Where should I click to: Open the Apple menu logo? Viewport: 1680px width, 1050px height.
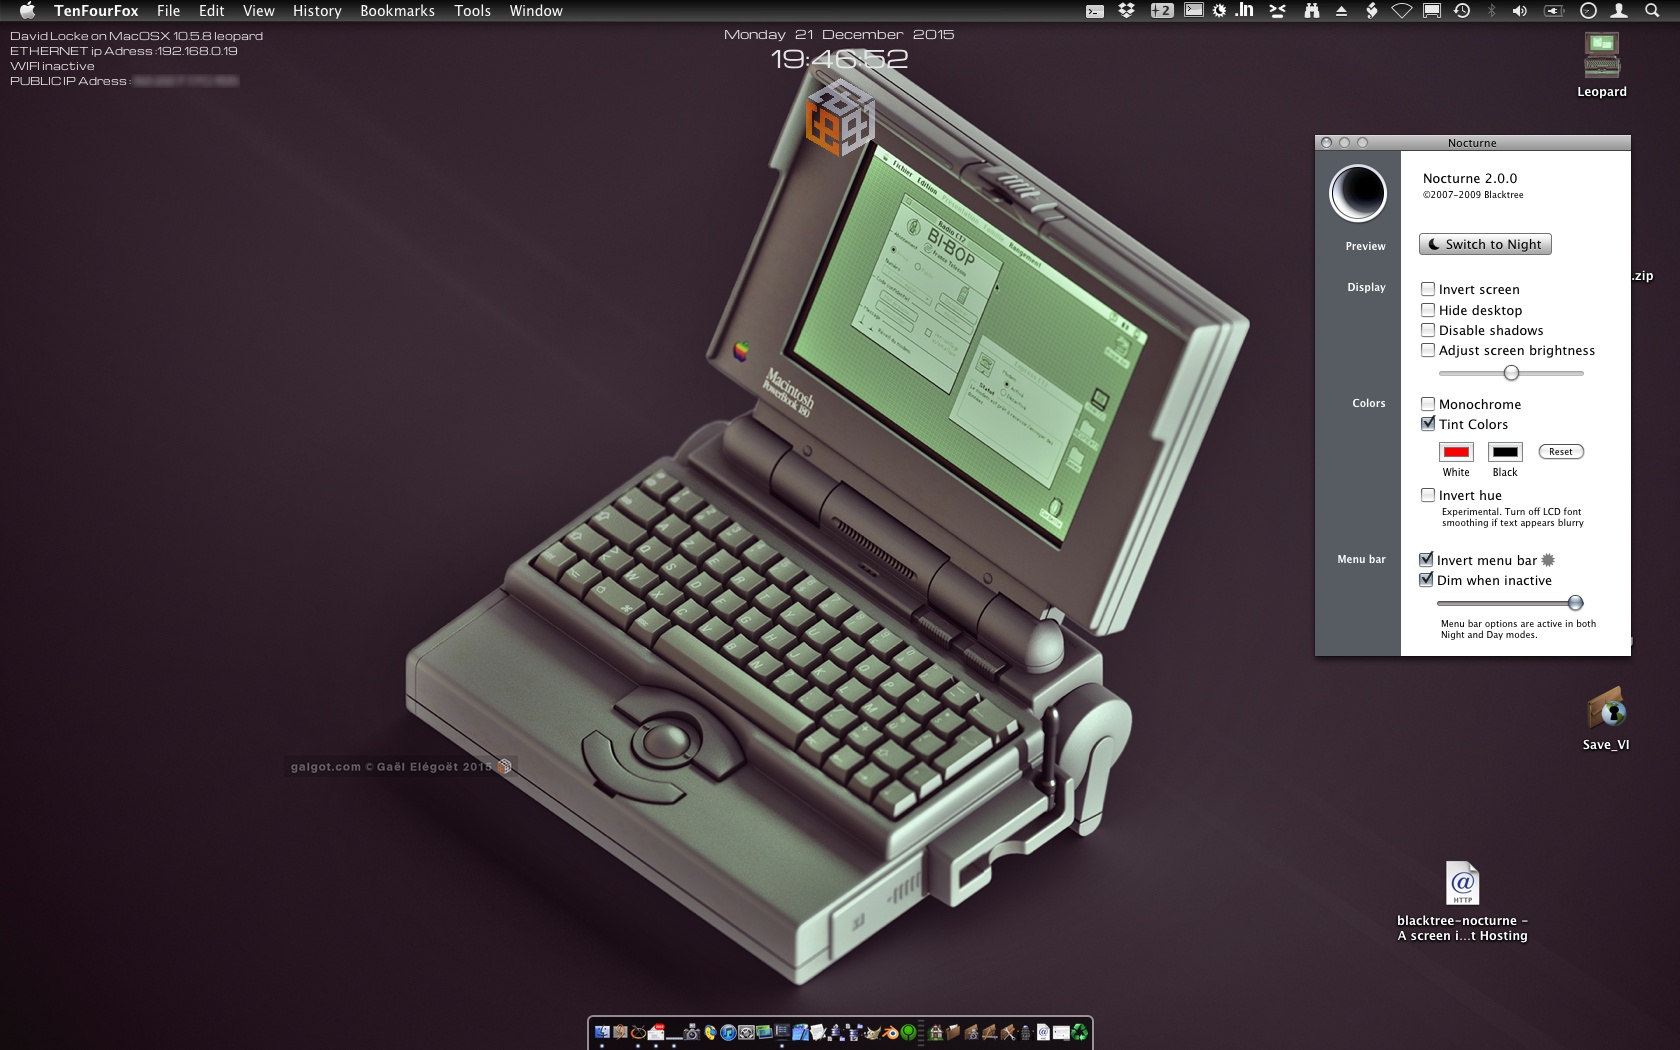point(27,11)
